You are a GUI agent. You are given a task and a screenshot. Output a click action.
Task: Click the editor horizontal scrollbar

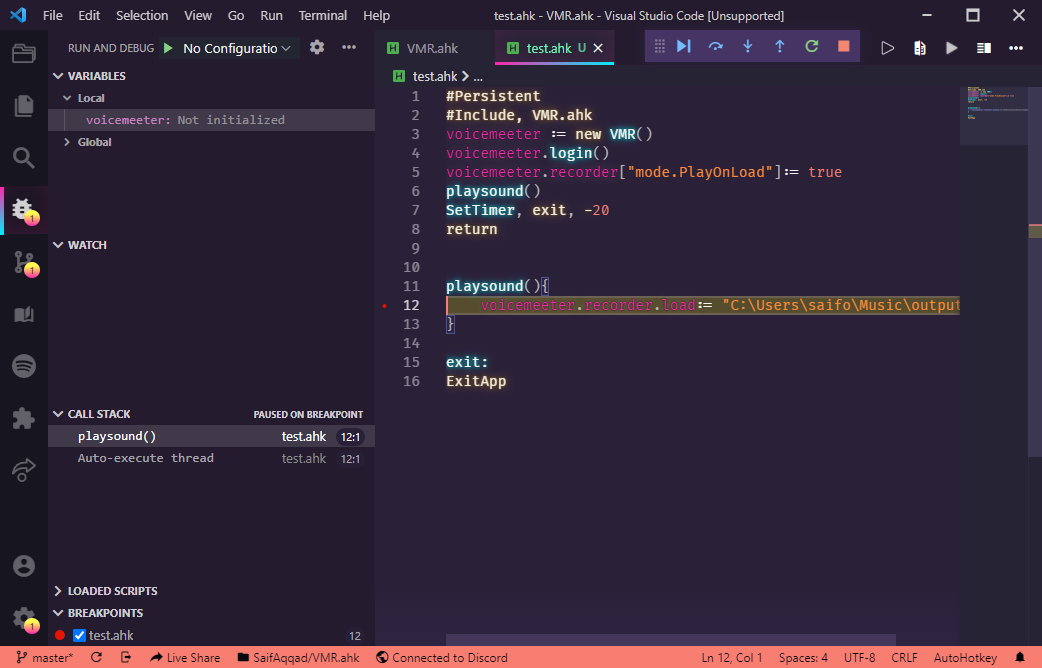pos(671,640)
